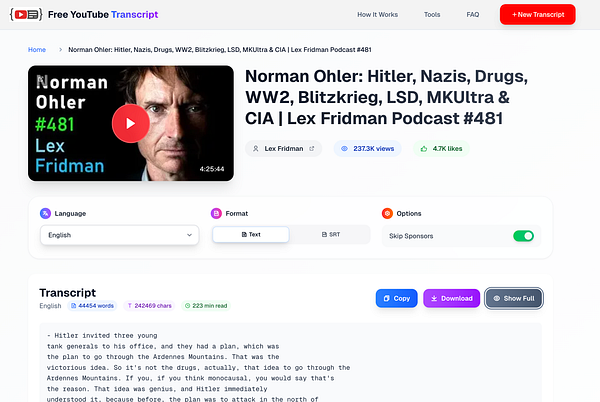Click the eye icon in Show Full button
The height and width of the screenshot is (402, 600).
coord(497,298)
